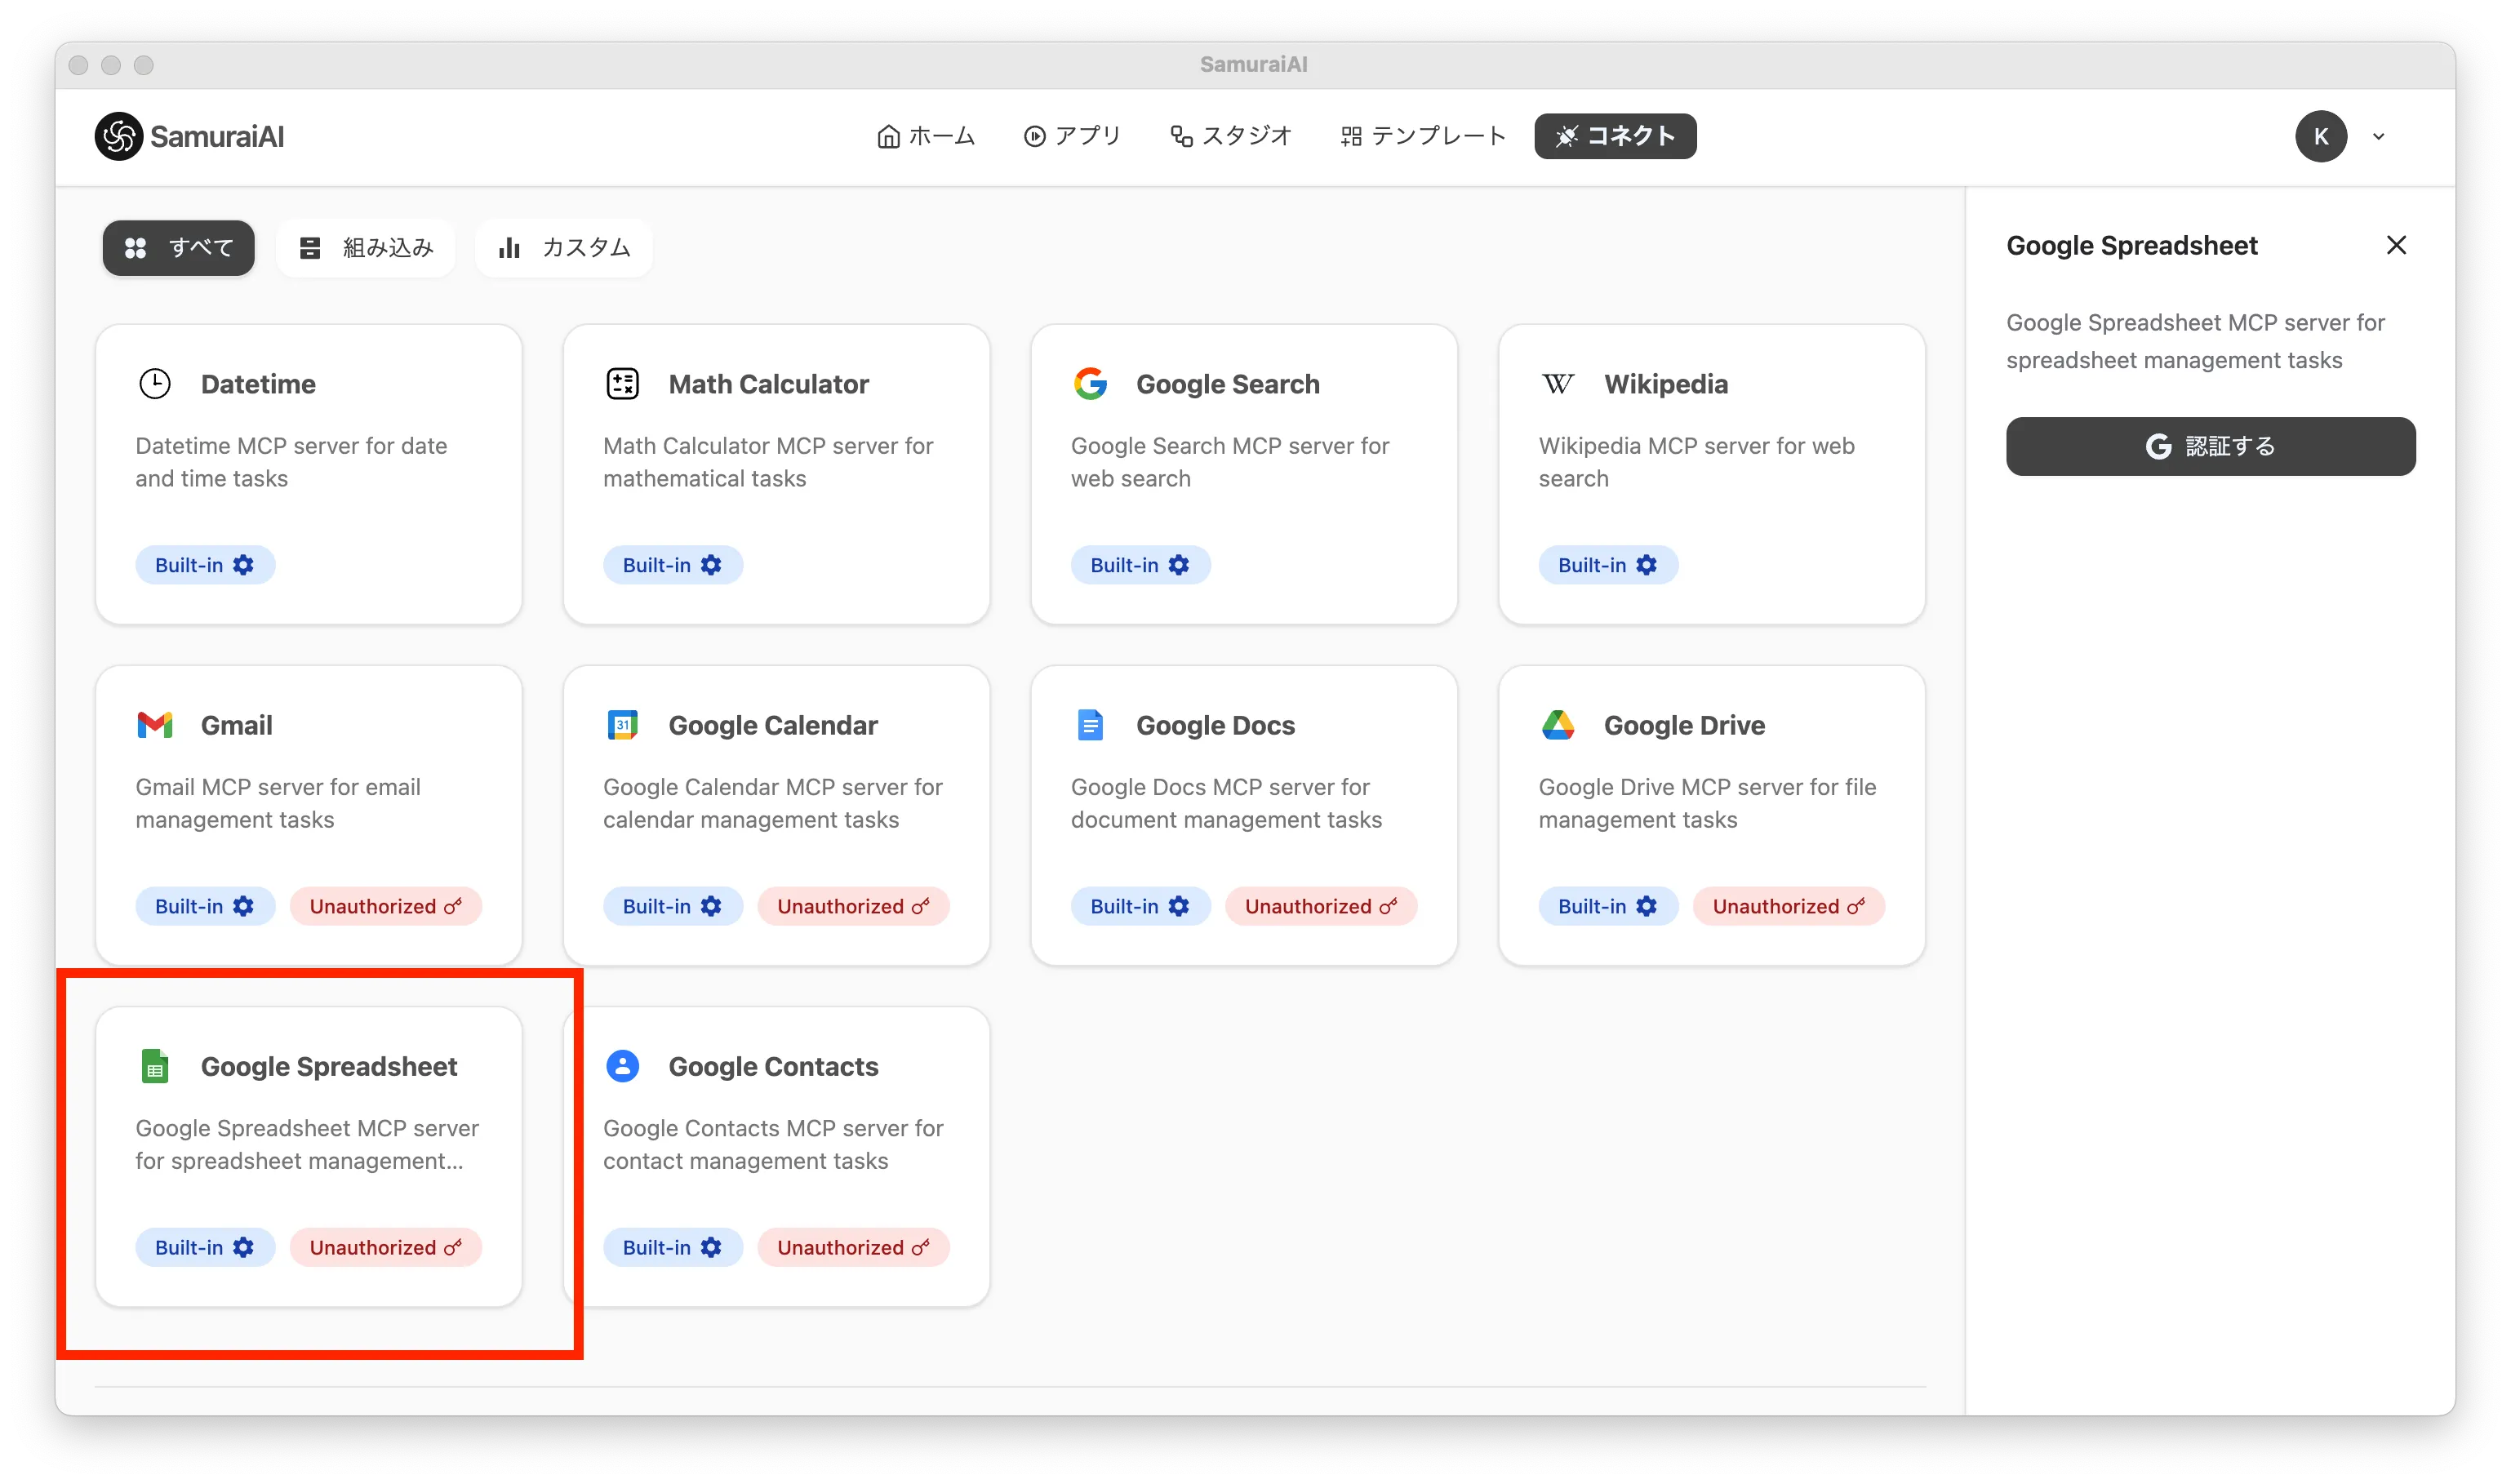Click the SamuraiAI logo icon
Viewport: 2511px width, 1484px height.
(118, 136)
